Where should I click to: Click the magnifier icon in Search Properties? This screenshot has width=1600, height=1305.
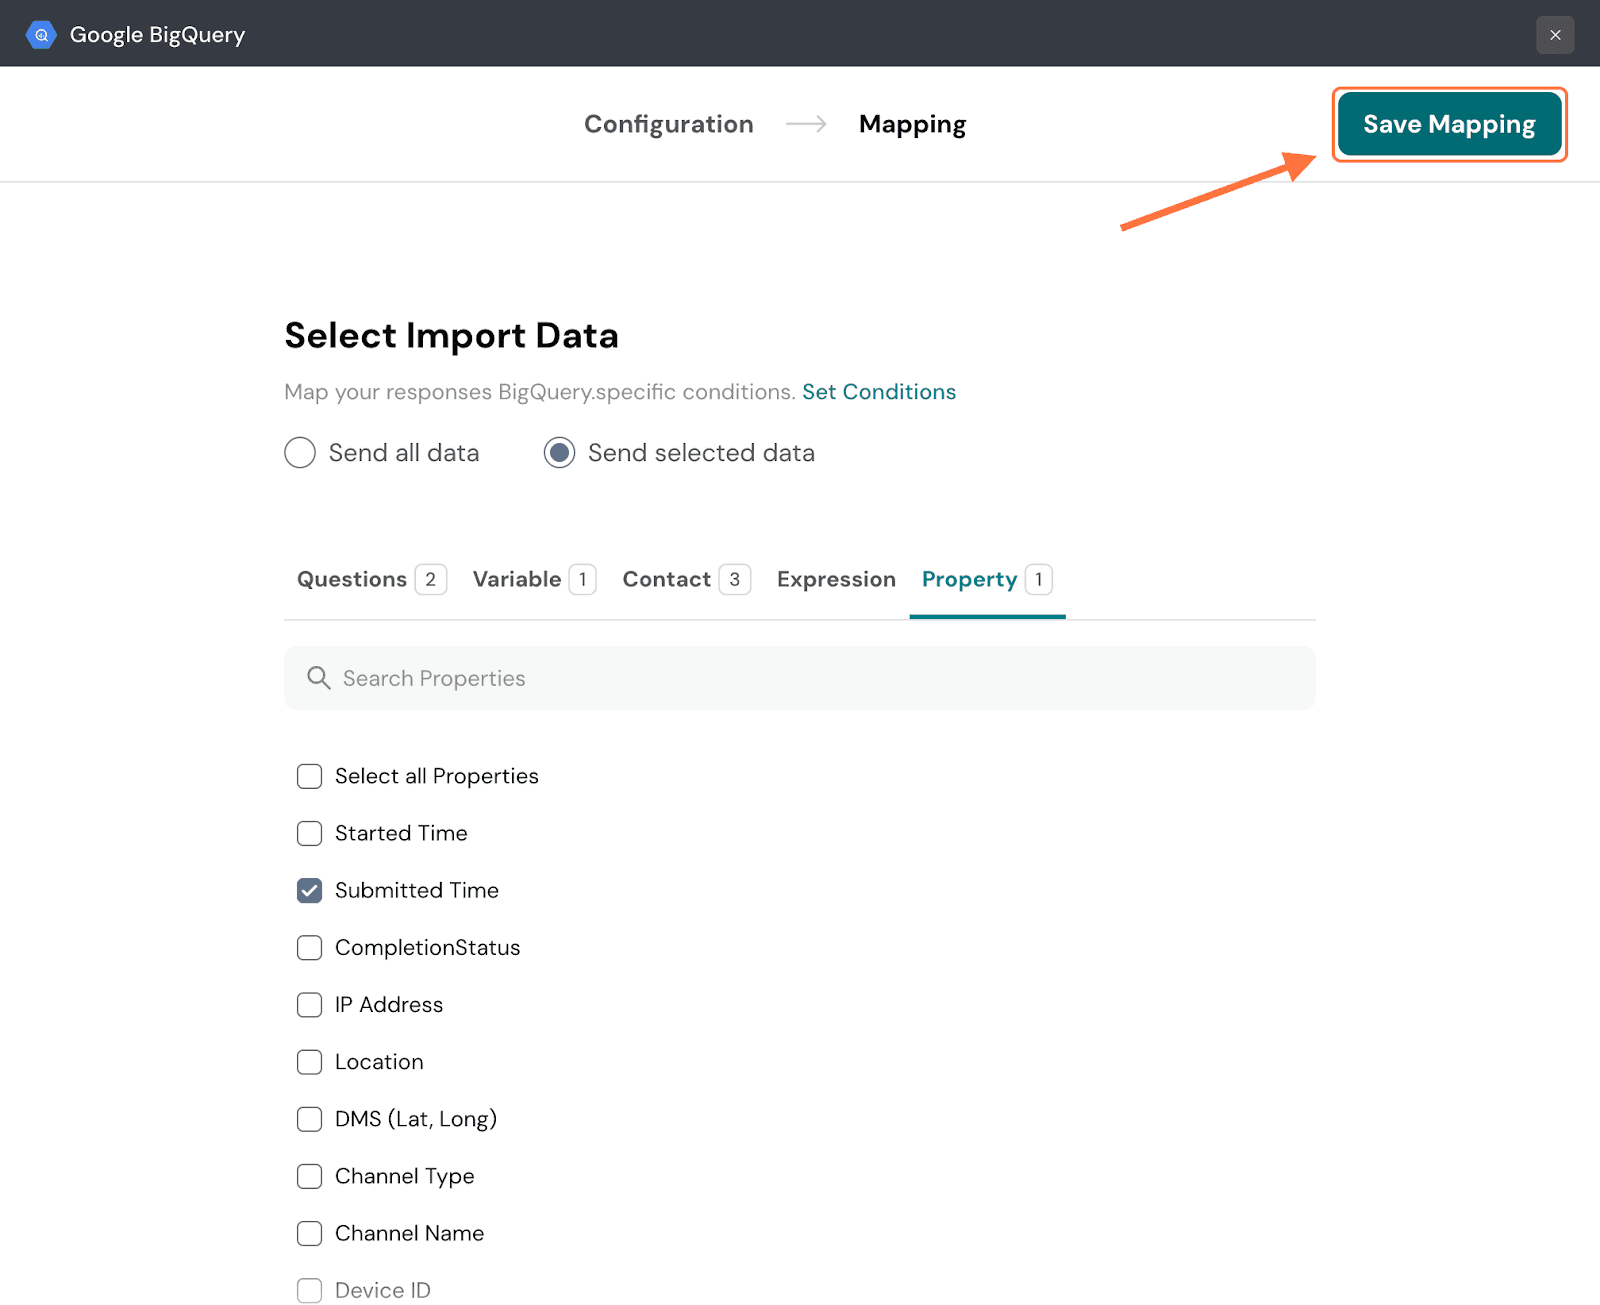tap(318, 678)
